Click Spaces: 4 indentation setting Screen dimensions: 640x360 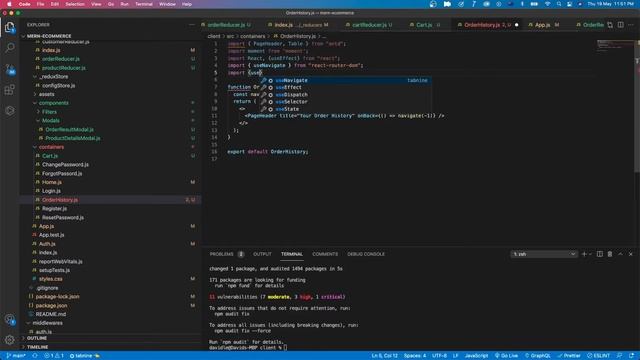click(x=415, y=356)
